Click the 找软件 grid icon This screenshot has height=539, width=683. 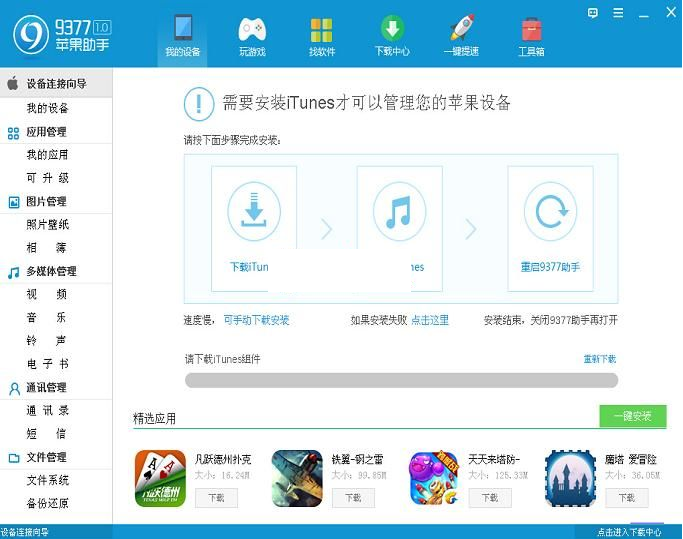[321, 29]
